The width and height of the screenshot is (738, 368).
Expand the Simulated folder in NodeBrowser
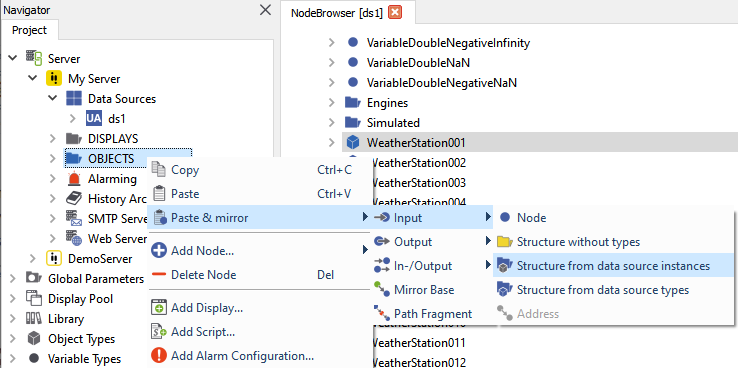331,122
